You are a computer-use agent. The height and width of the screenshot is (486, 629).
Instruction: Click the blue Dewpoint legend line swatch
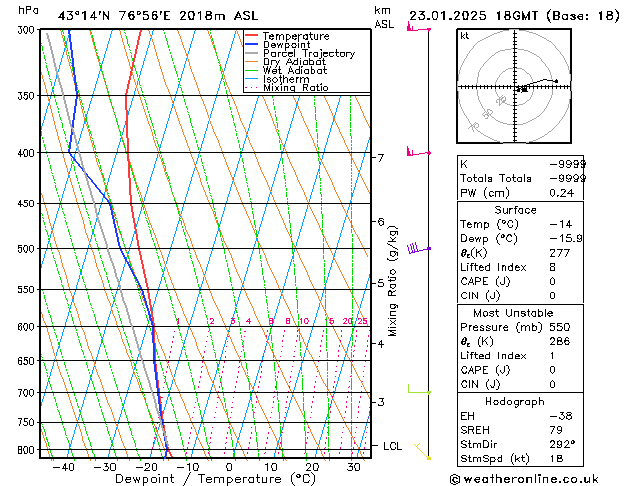pos(252,44)
